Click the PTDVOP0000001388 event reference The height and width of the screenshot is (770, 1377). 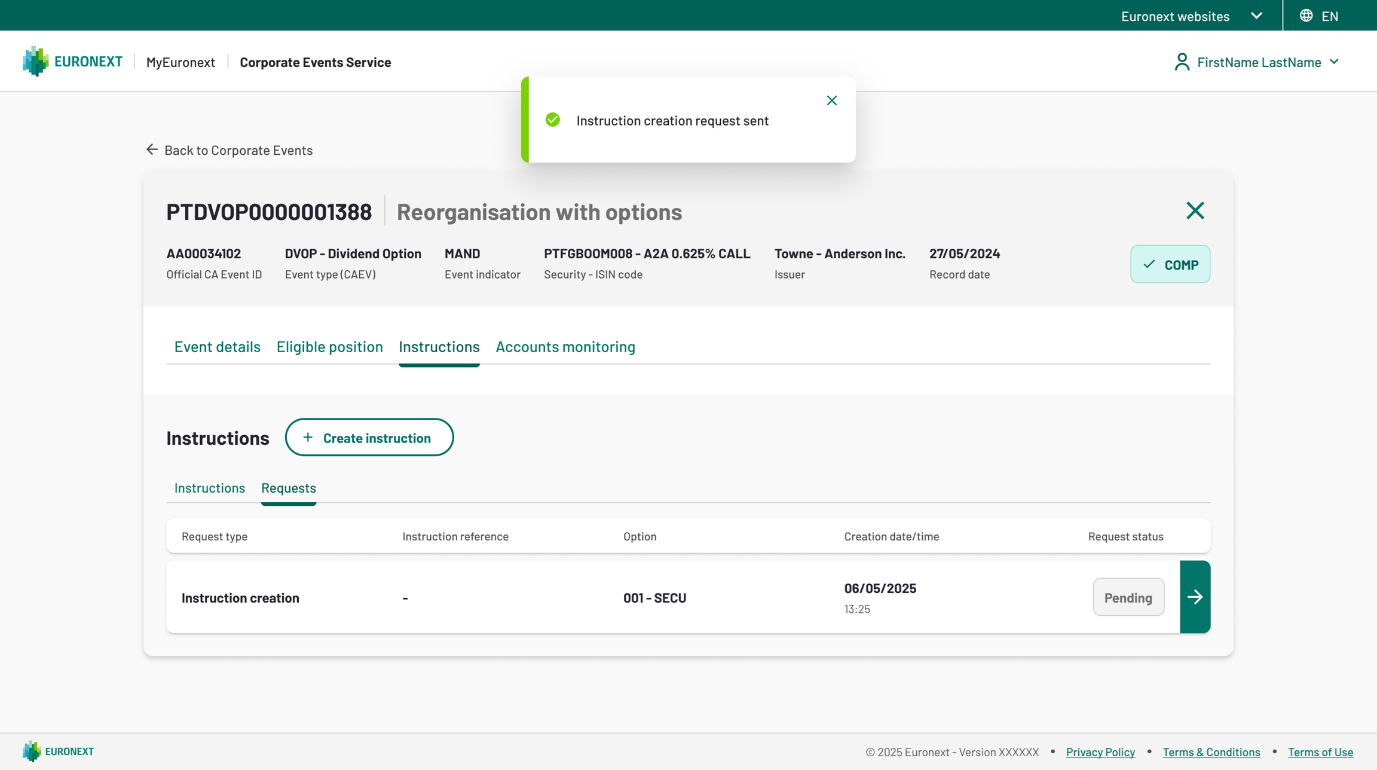[x=269, y=212]
